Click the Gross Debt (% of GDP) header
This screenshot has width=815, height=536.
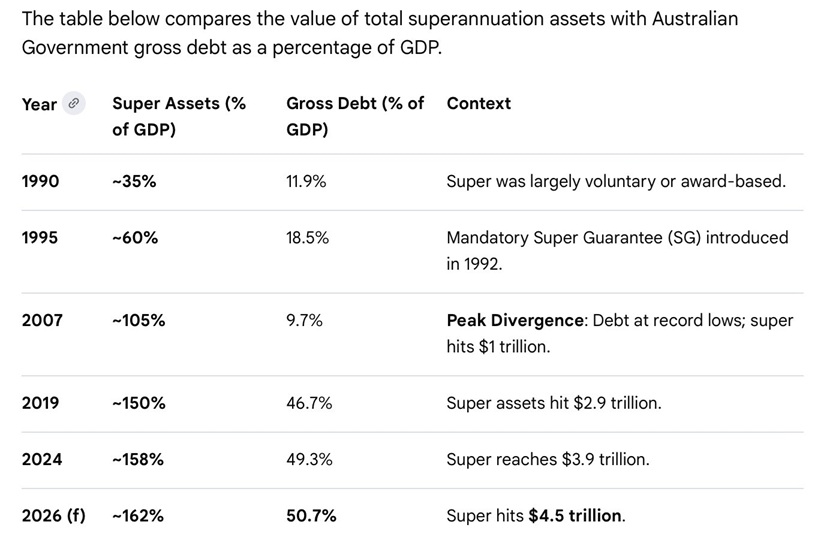(x=355, y=116)
